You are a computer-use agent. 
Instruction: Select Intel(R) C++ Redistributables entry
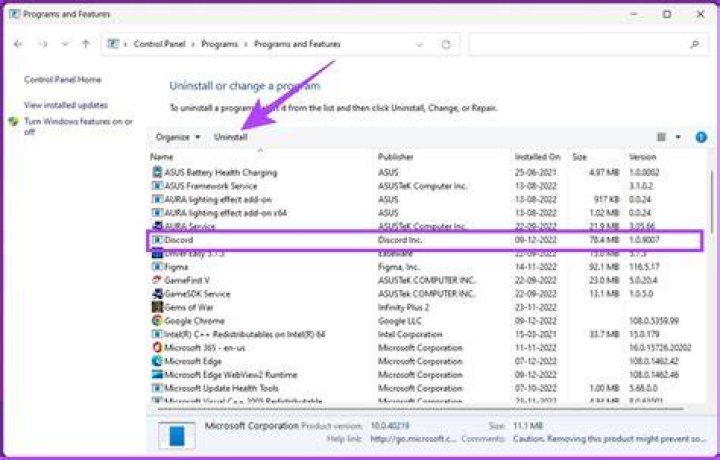click(x=245, y=334)
